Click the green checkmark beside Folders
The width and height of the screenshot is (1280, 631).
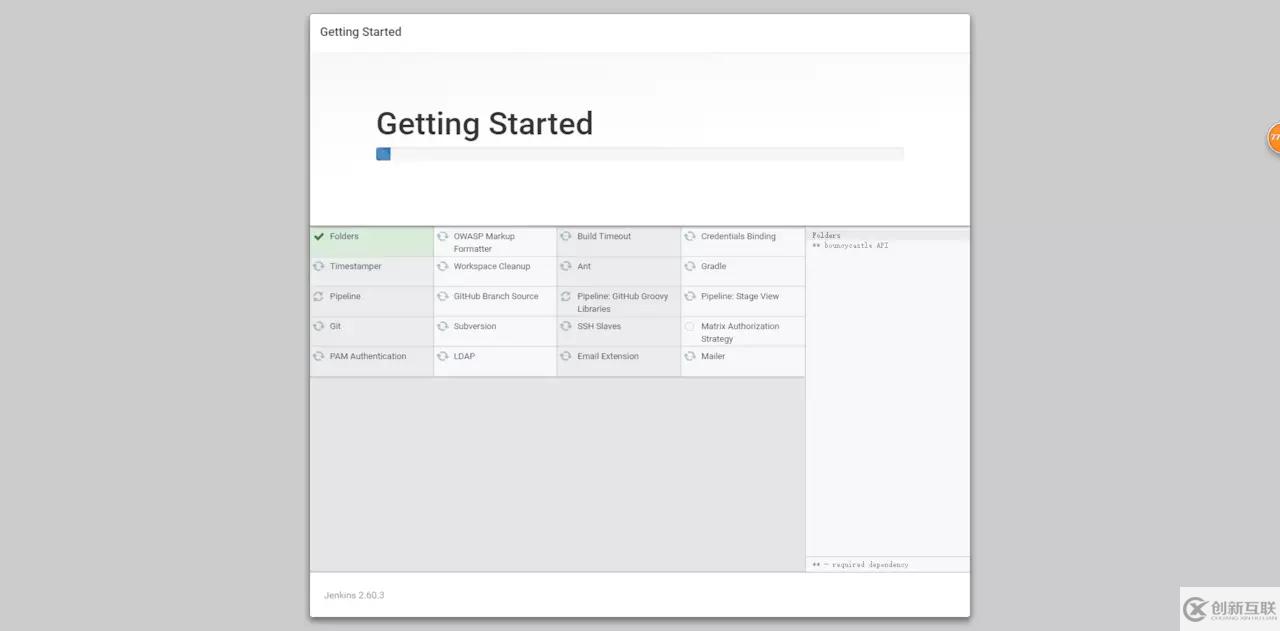click(x=319, y=237)
